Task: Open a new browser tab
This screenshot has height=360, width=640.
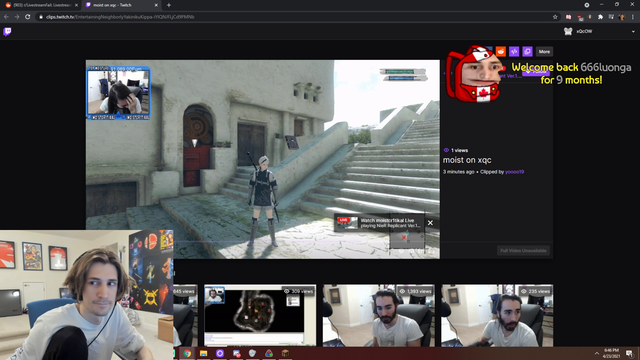Action: (169, 5)
